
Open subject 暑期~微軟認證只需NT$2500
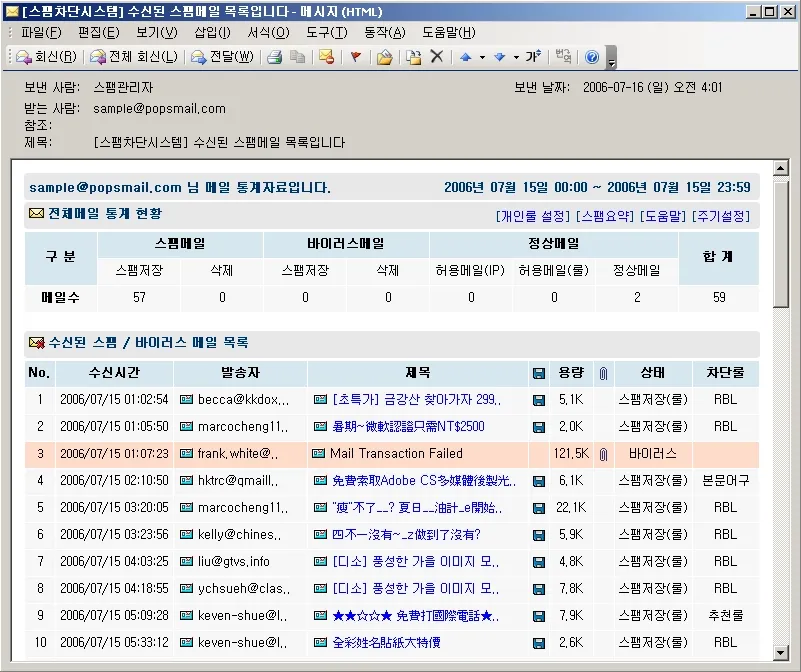408,427
